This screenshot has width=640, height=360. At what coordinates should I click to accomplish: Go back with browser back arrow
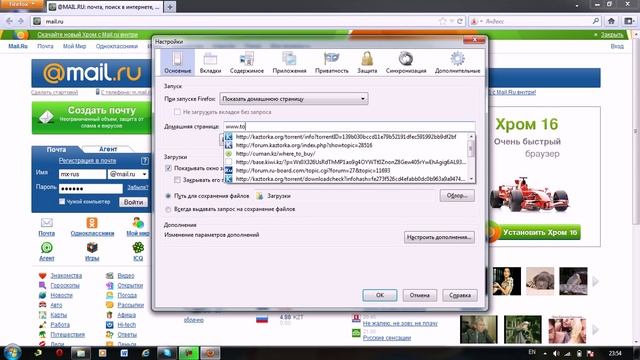point(9,21)
